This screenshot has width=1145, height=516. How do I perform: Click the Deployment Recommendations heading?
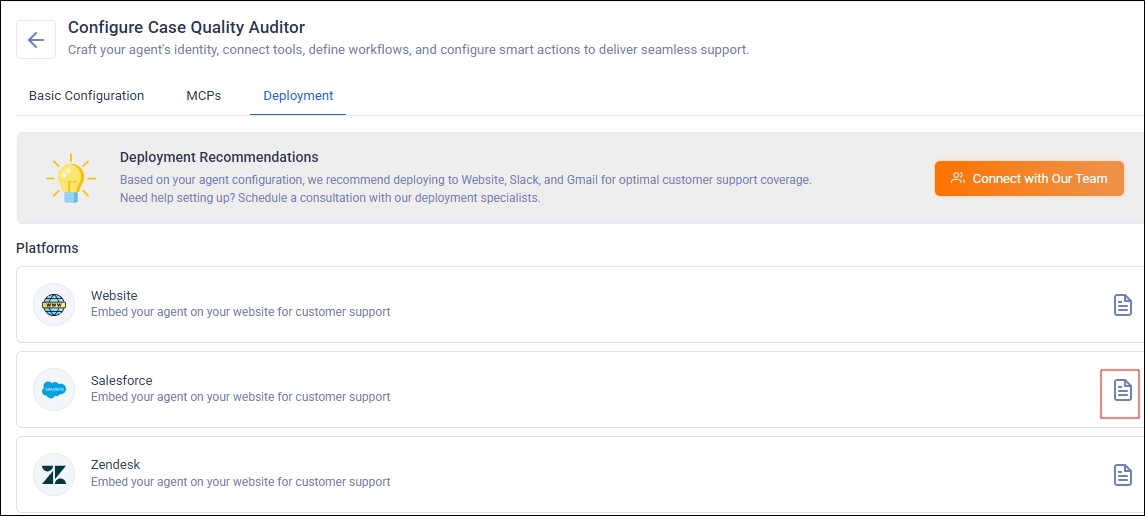[x=219, y=157]
